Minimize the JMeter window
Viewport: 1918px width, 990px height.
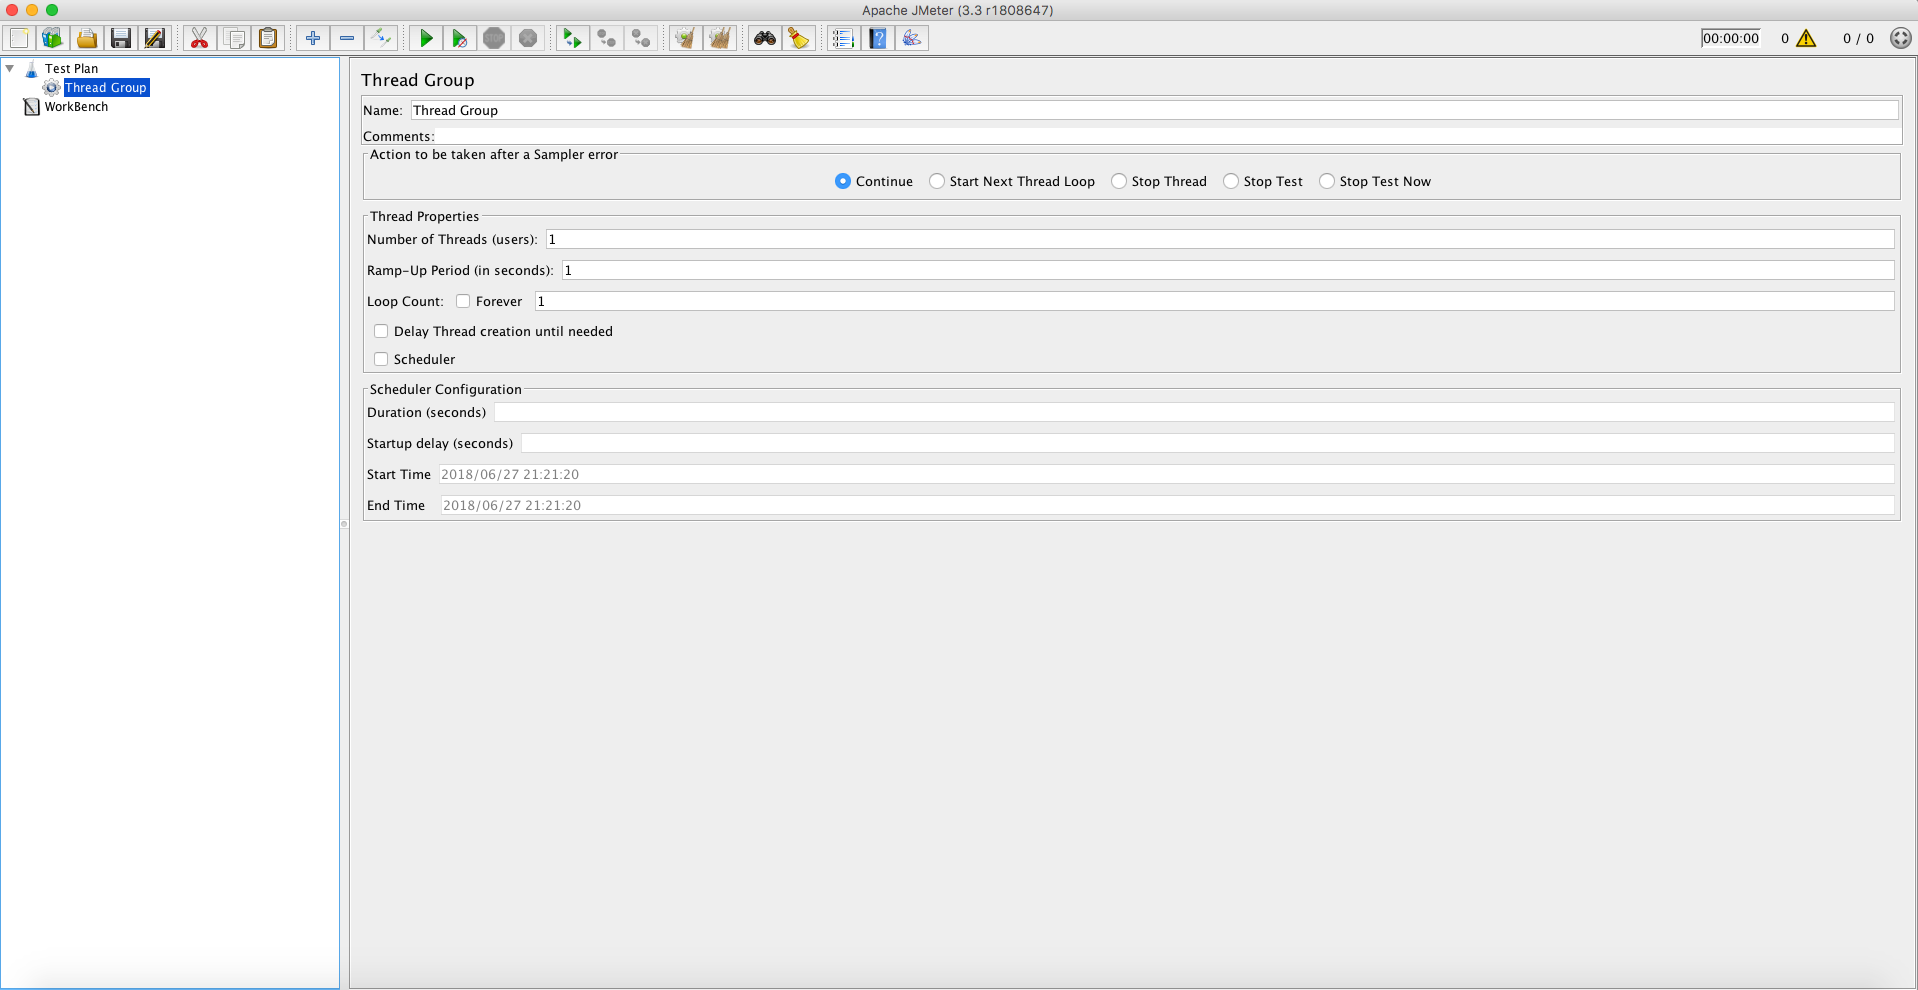pos(32,10)
